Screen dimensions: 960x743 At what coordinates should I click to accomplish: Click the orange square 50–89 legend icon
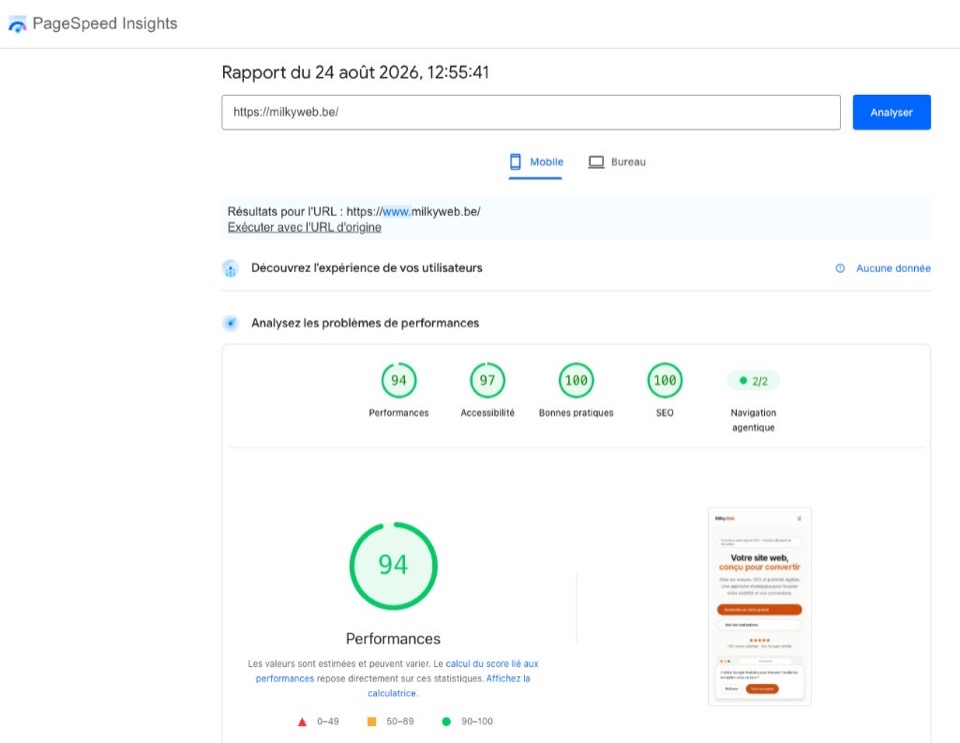[372, 722]
